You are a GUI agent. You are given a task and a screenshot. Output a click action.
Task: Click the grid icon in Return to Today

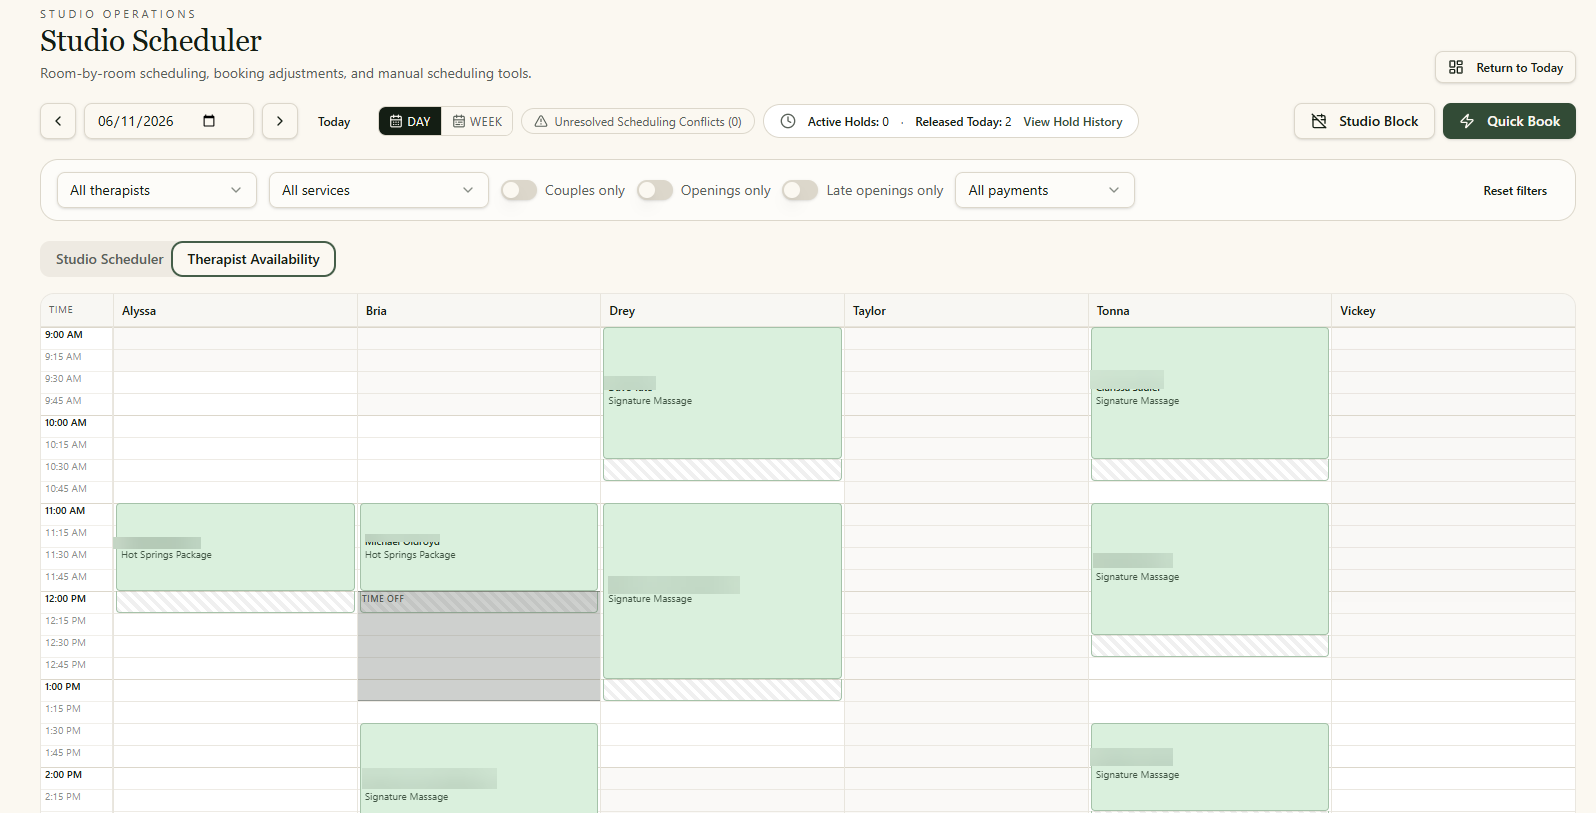pos(1456,67)
